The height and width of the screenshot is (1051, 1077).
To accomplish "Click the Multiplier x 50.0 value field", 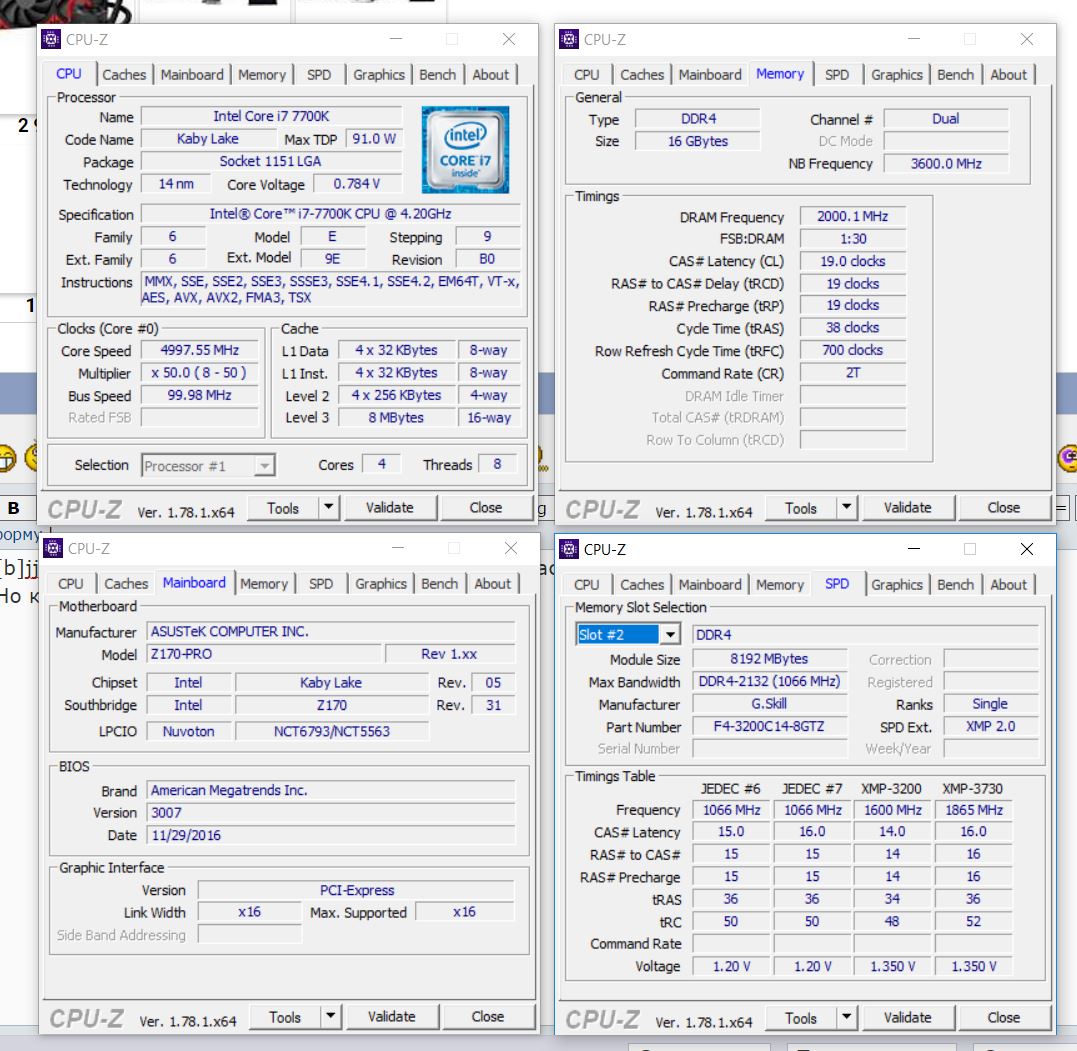I will pos(199,373).
